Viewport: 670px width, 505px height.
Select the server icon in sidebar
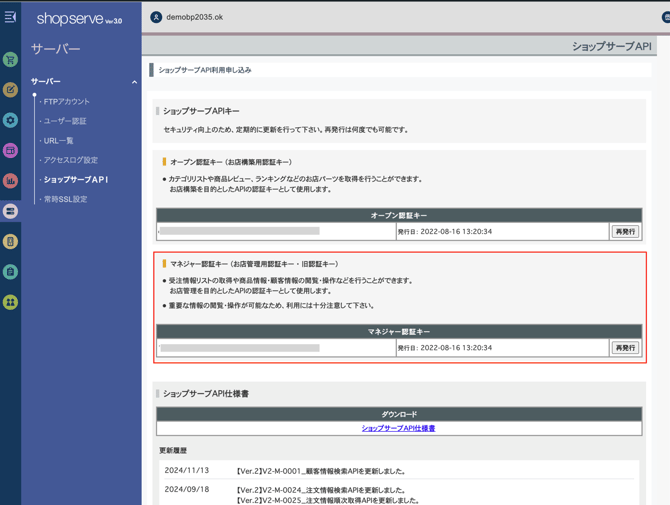(10, 211)
